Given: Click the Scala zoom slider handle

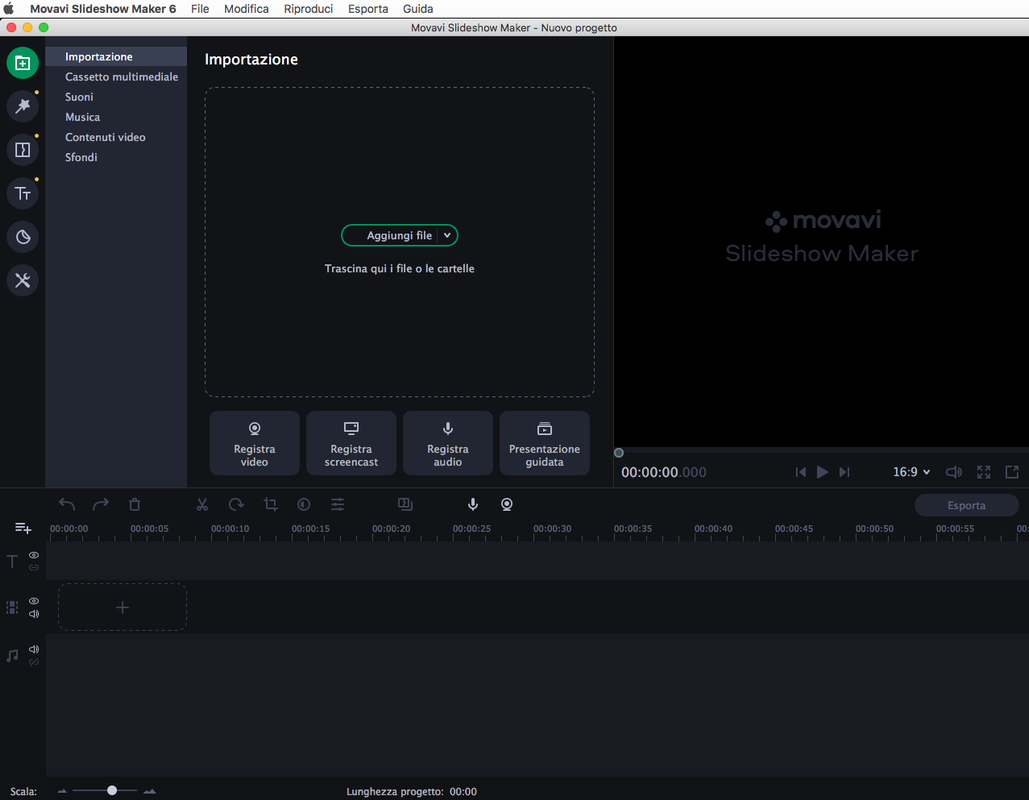Looking at the screenshot, I should pos(112,791).
